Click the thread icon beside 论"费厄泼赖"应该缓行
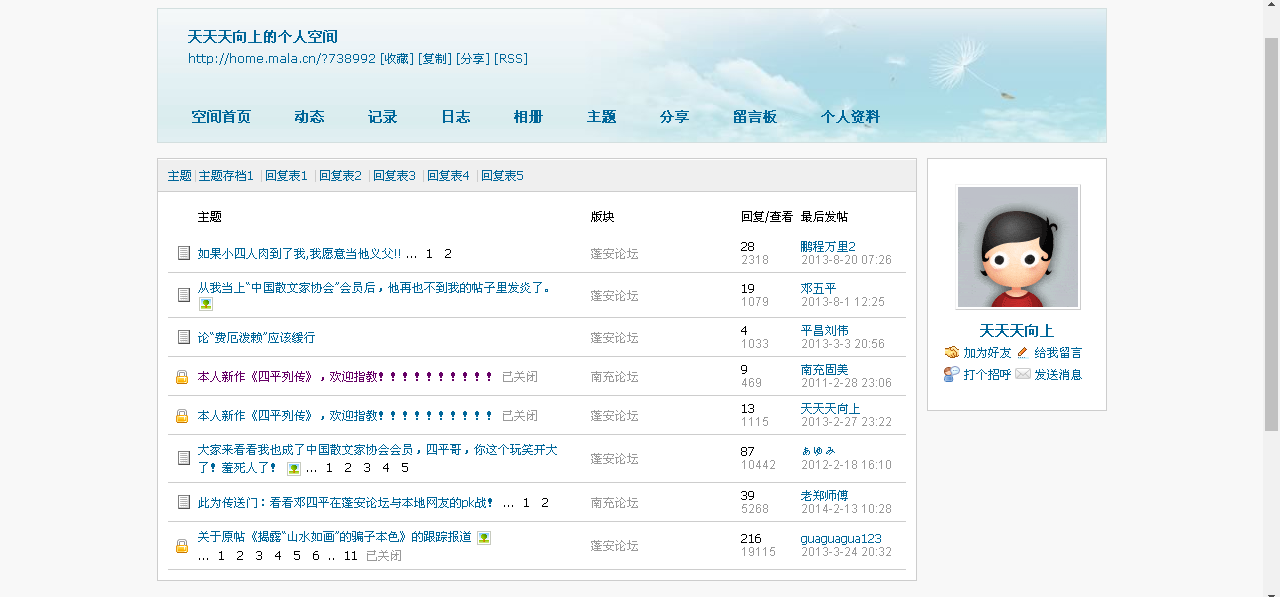The width and height of the screenshot is (1280, 597). pos(183,337)
